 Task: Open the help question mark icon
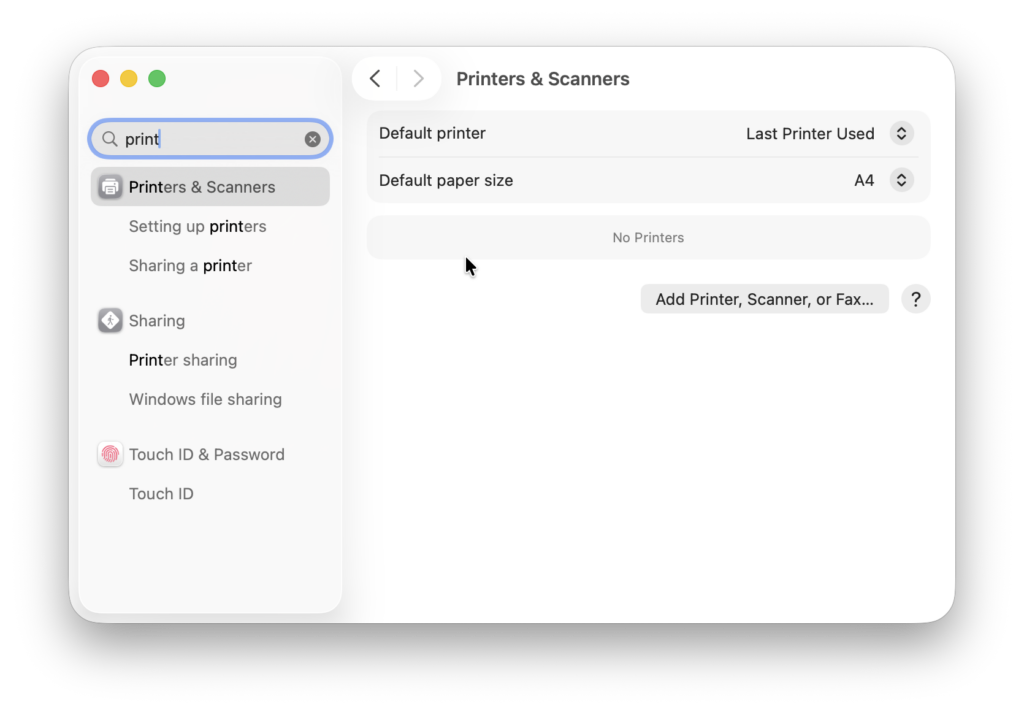[915, 298]
